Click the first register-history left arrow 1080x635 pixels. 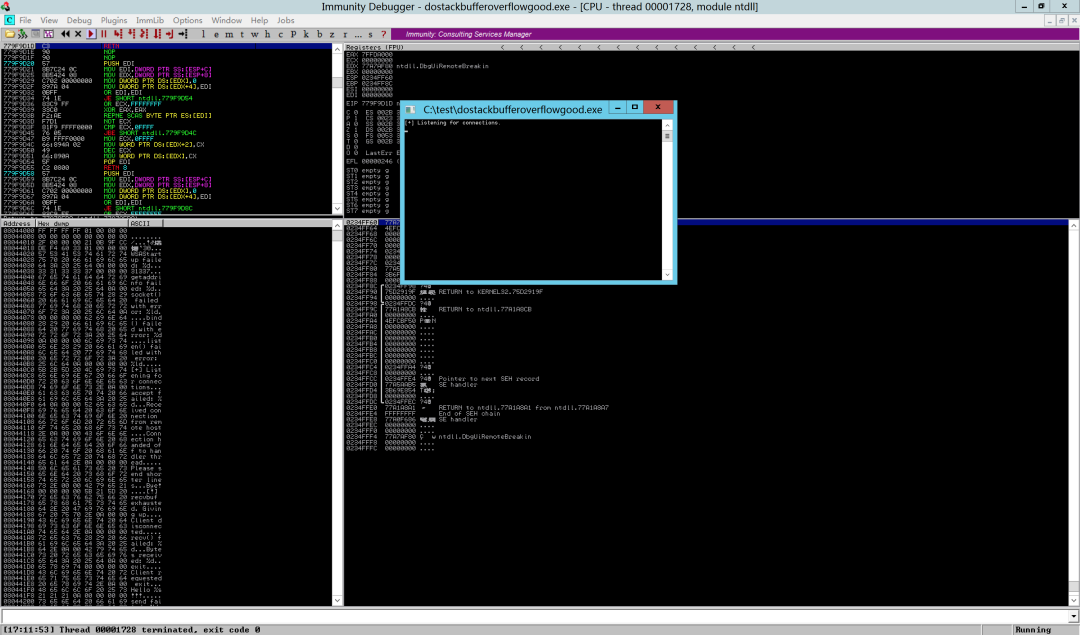pos(502,48)
